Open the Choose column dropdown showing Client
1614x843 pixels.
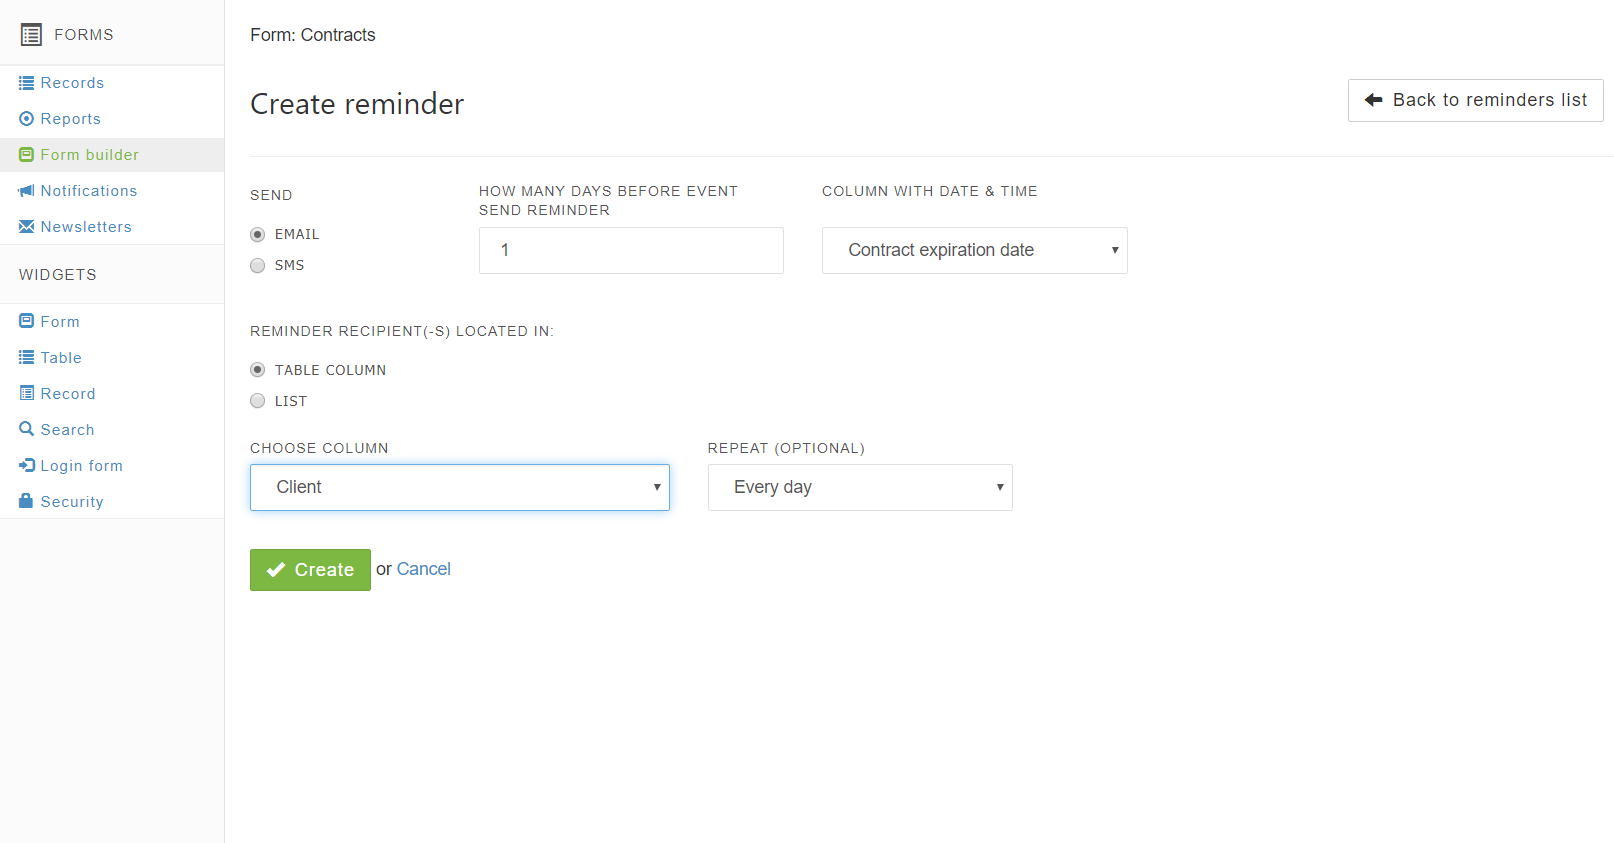point(460,488)
